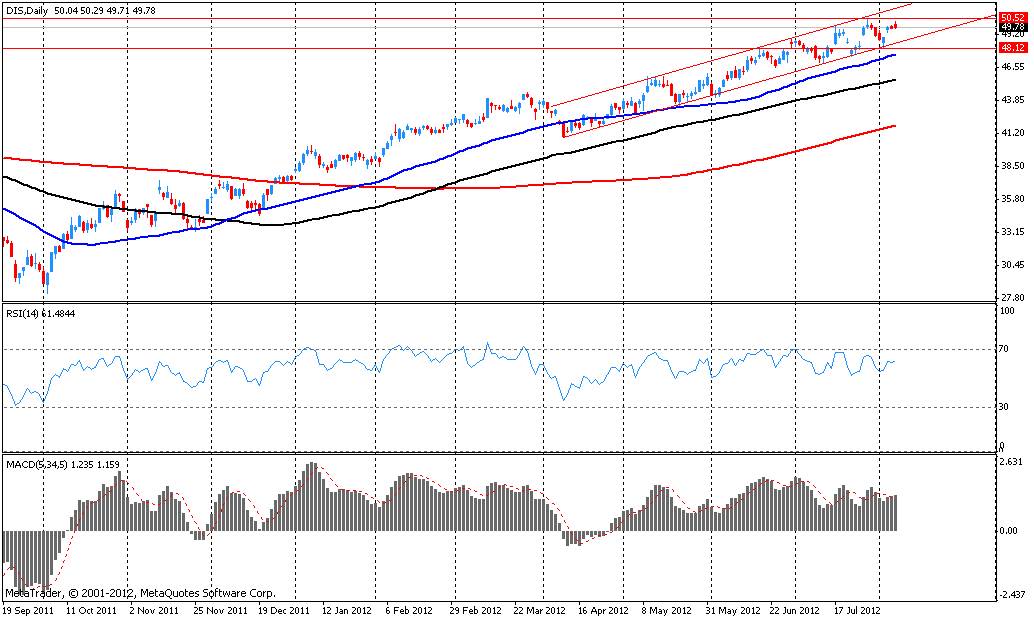This screenshot has height=618, width=1034.
Task: Click the 38.50 price axis value
Action: point(1013,166)
